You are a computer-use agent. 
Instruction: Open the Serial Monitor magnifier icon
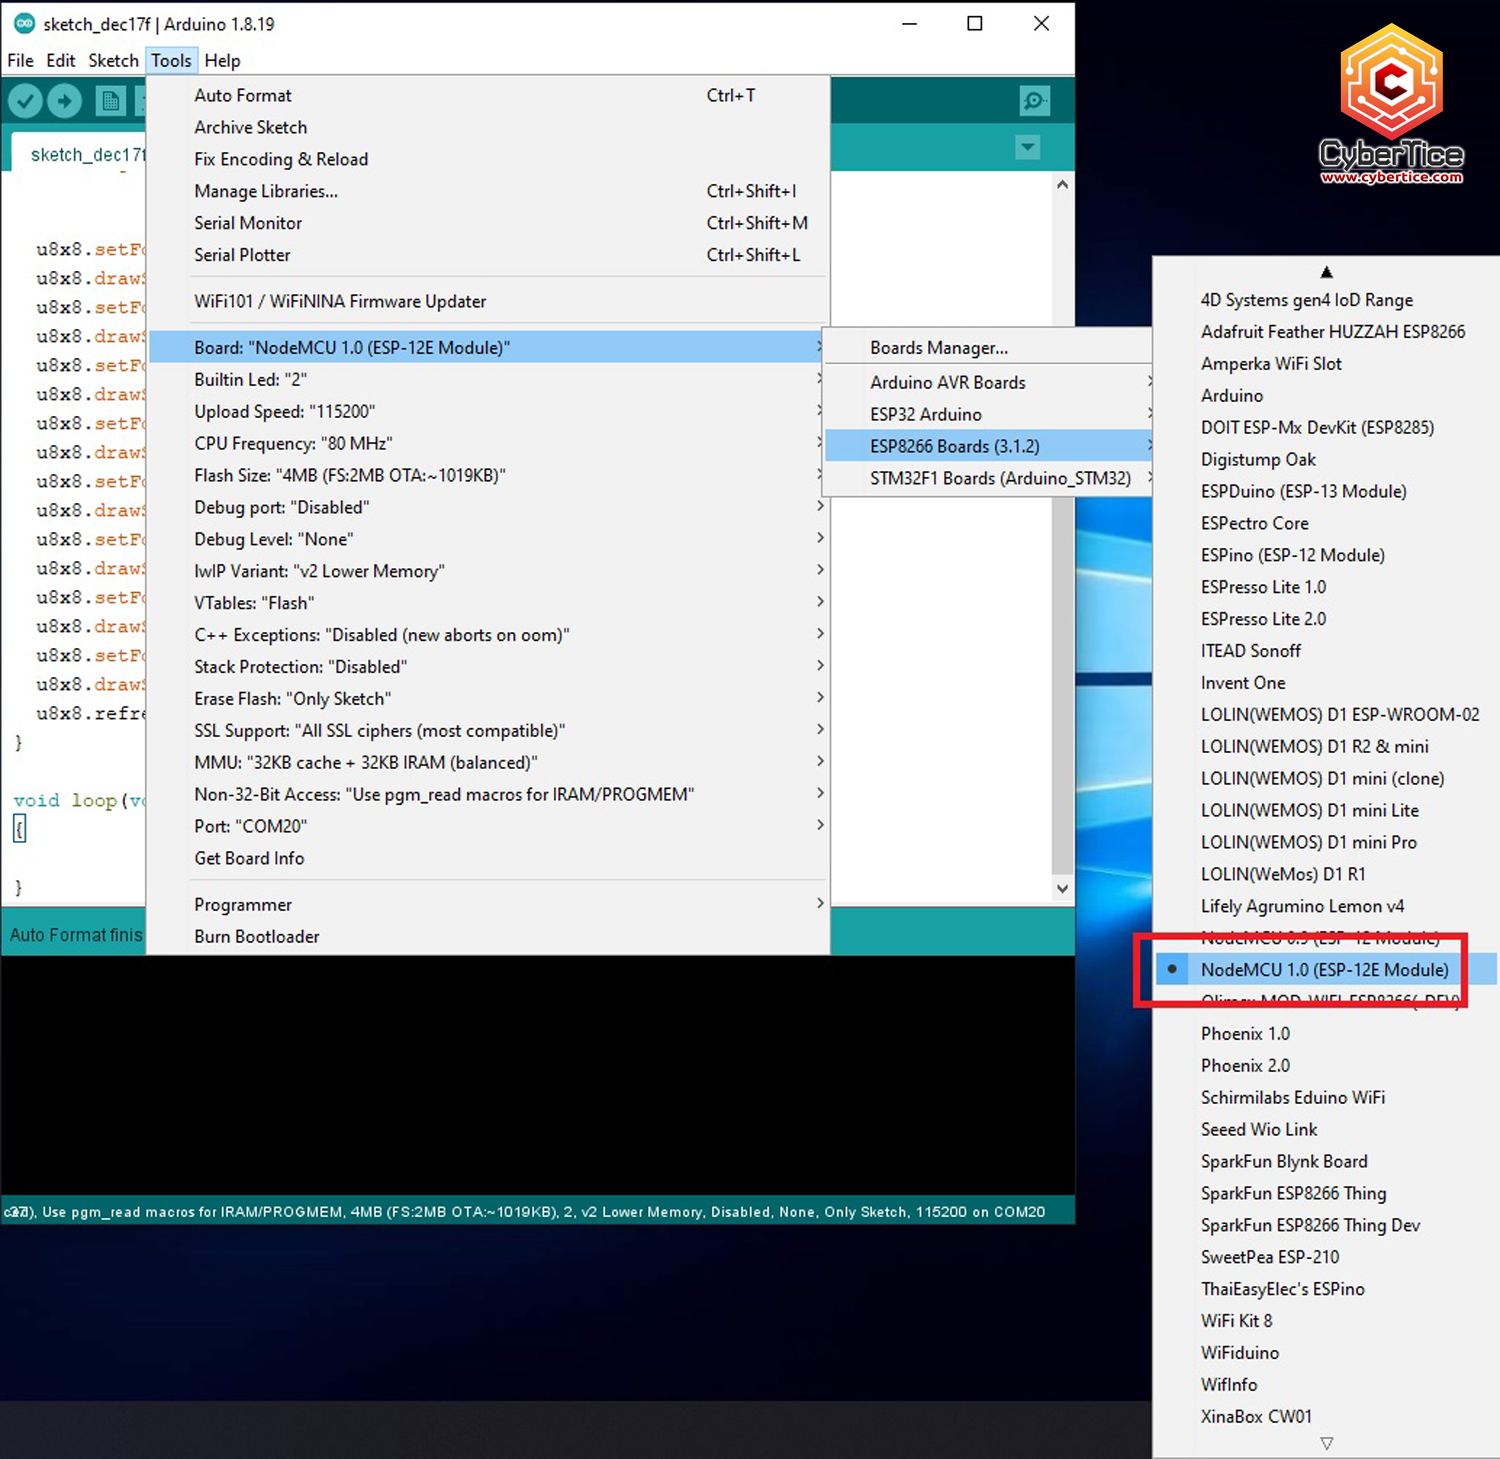[1035, 100]
